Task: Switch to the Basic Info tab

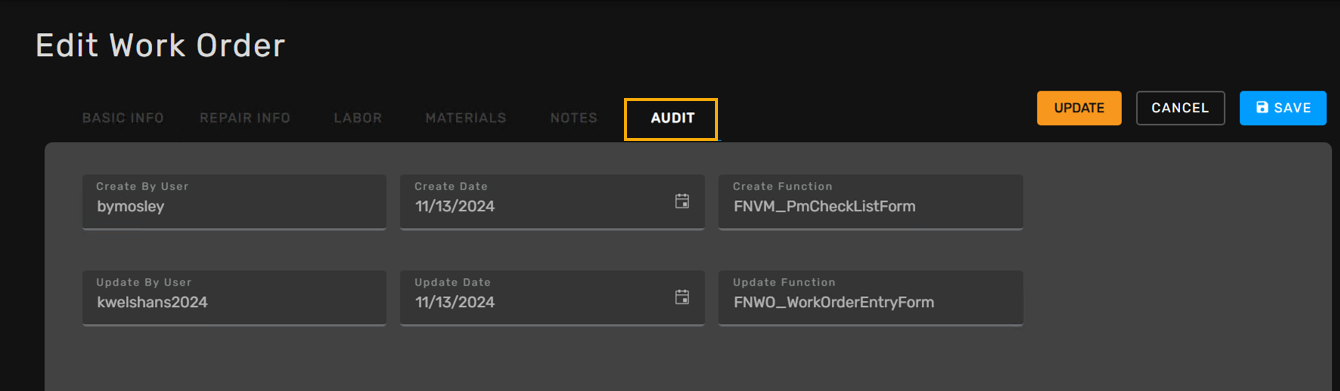Action: 123,118
